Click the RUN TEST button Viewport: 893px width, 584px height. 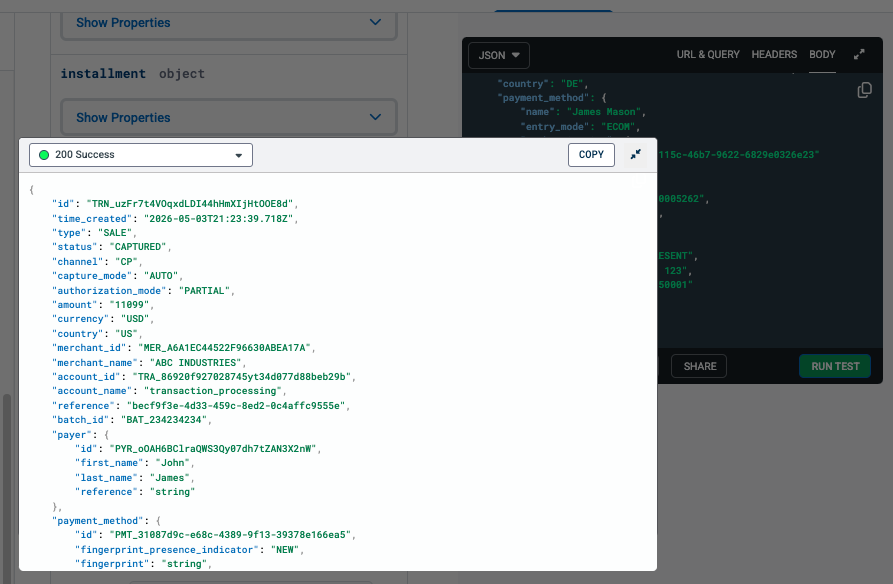(835, 366)
